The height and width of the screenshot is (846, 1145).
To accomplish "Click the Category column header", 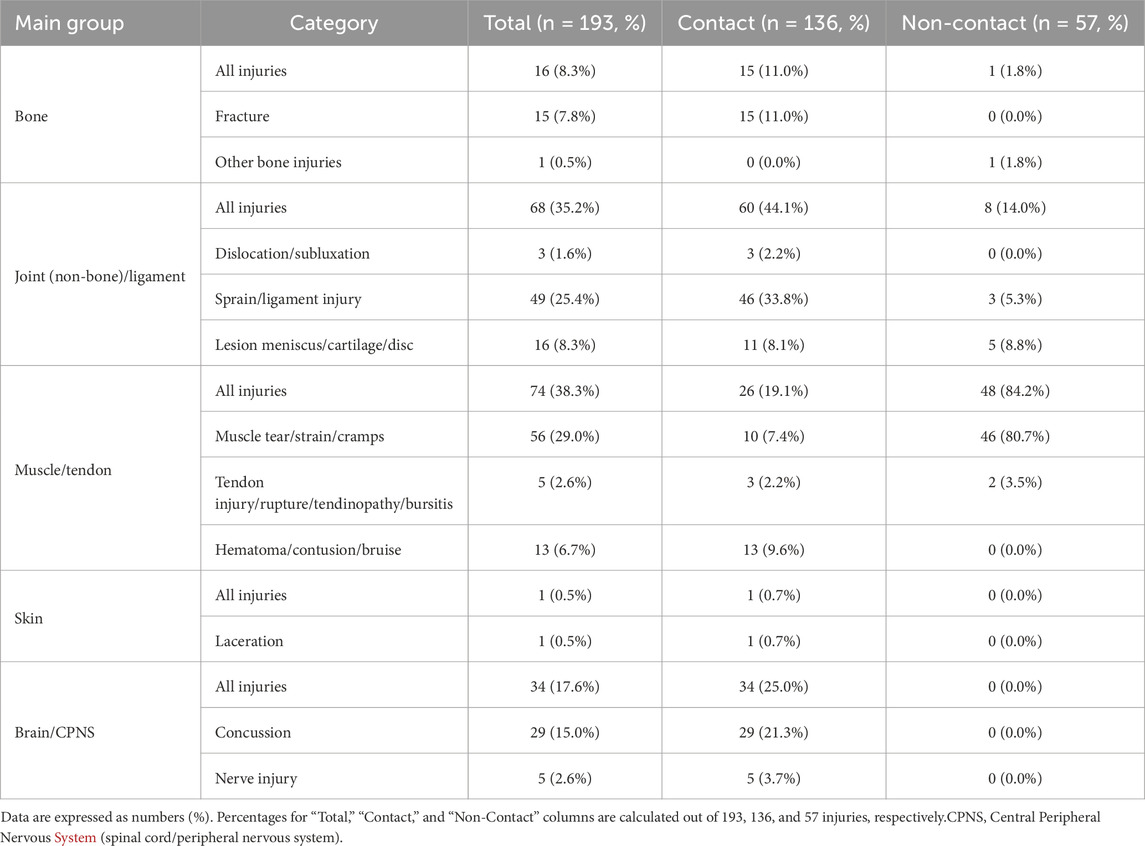I will pos(334,23).
